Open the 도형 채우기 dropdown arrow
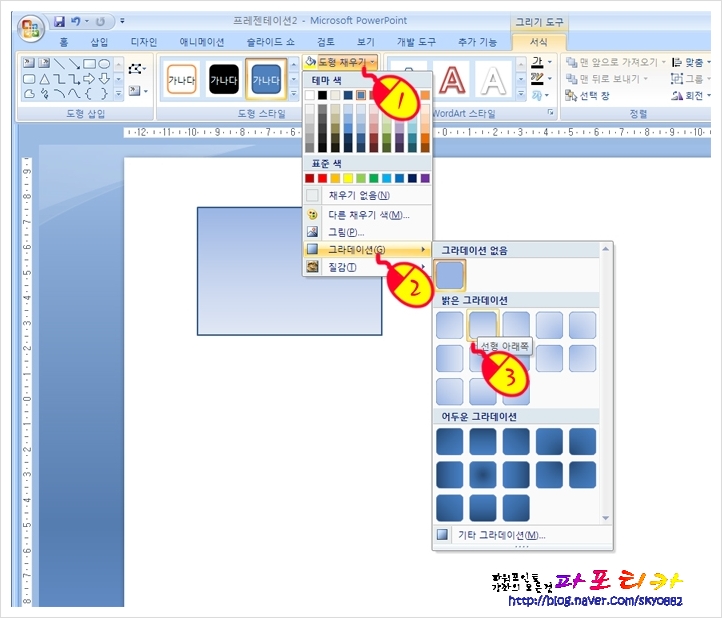722x618 pixels. (373, 62)
